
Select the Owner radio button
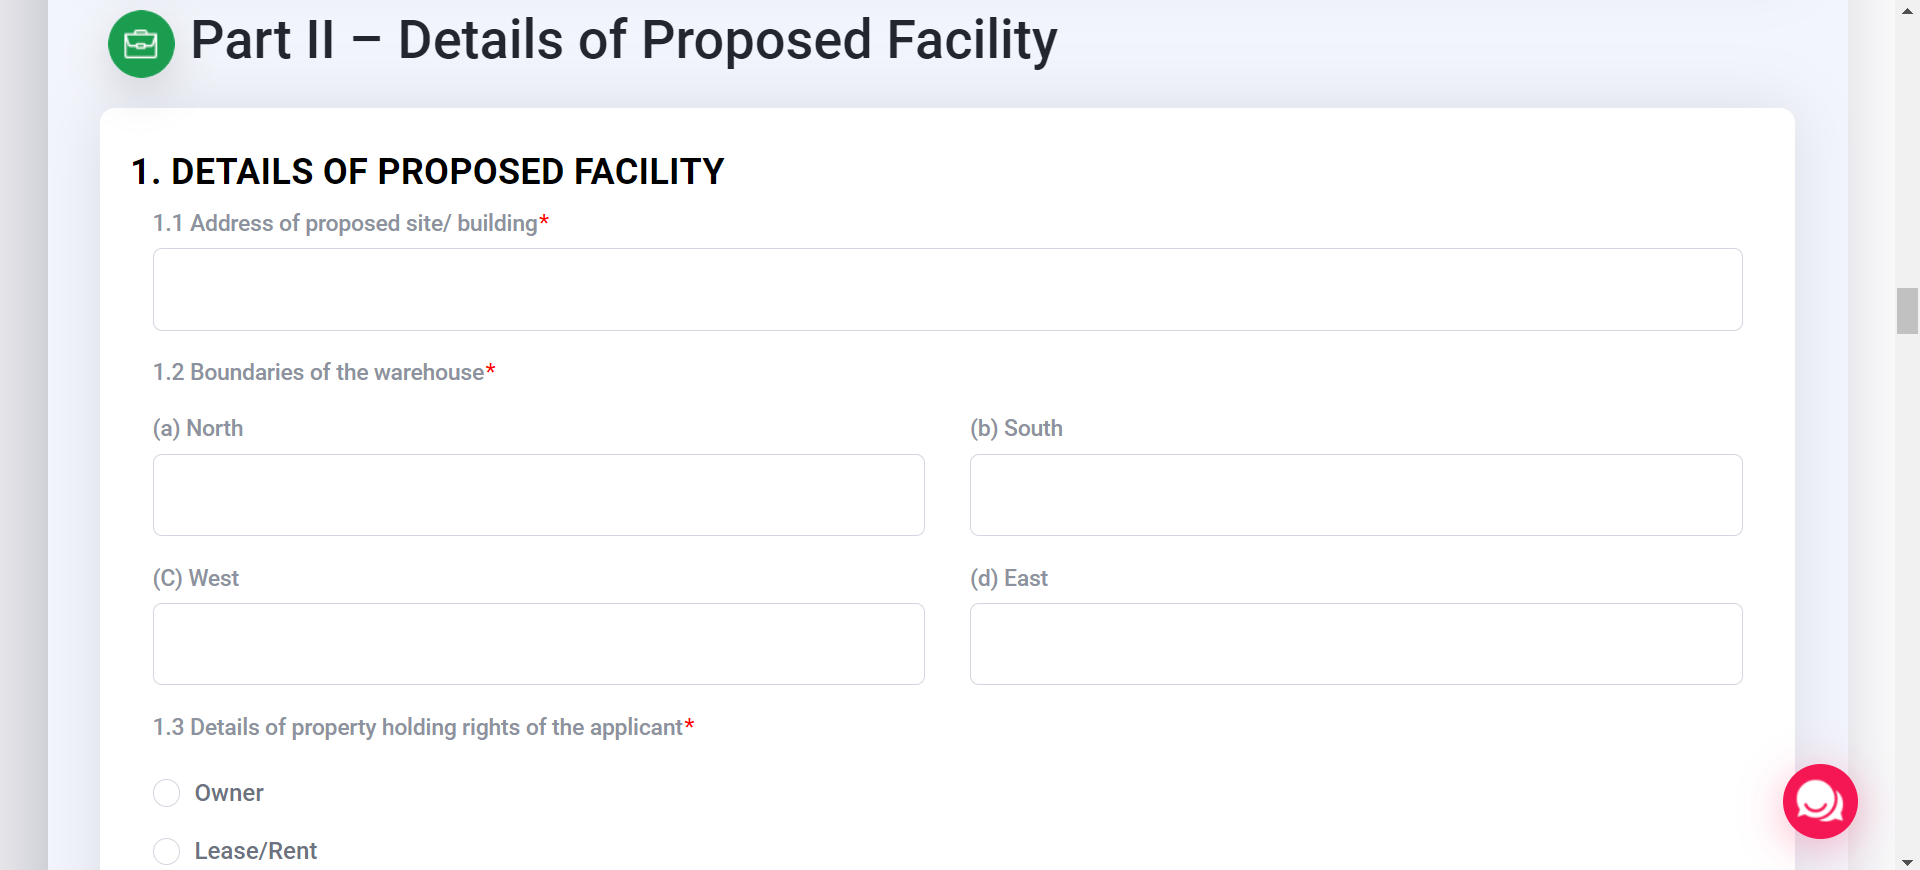coord(166,793)
